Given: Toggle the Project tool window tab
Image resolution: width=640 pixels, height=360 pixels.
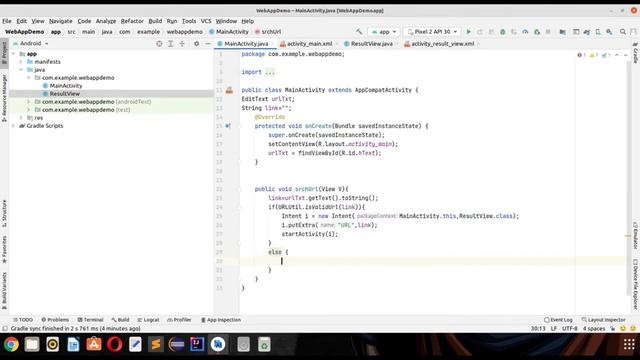Looking at the screenshot, I should tap(4, 53).
